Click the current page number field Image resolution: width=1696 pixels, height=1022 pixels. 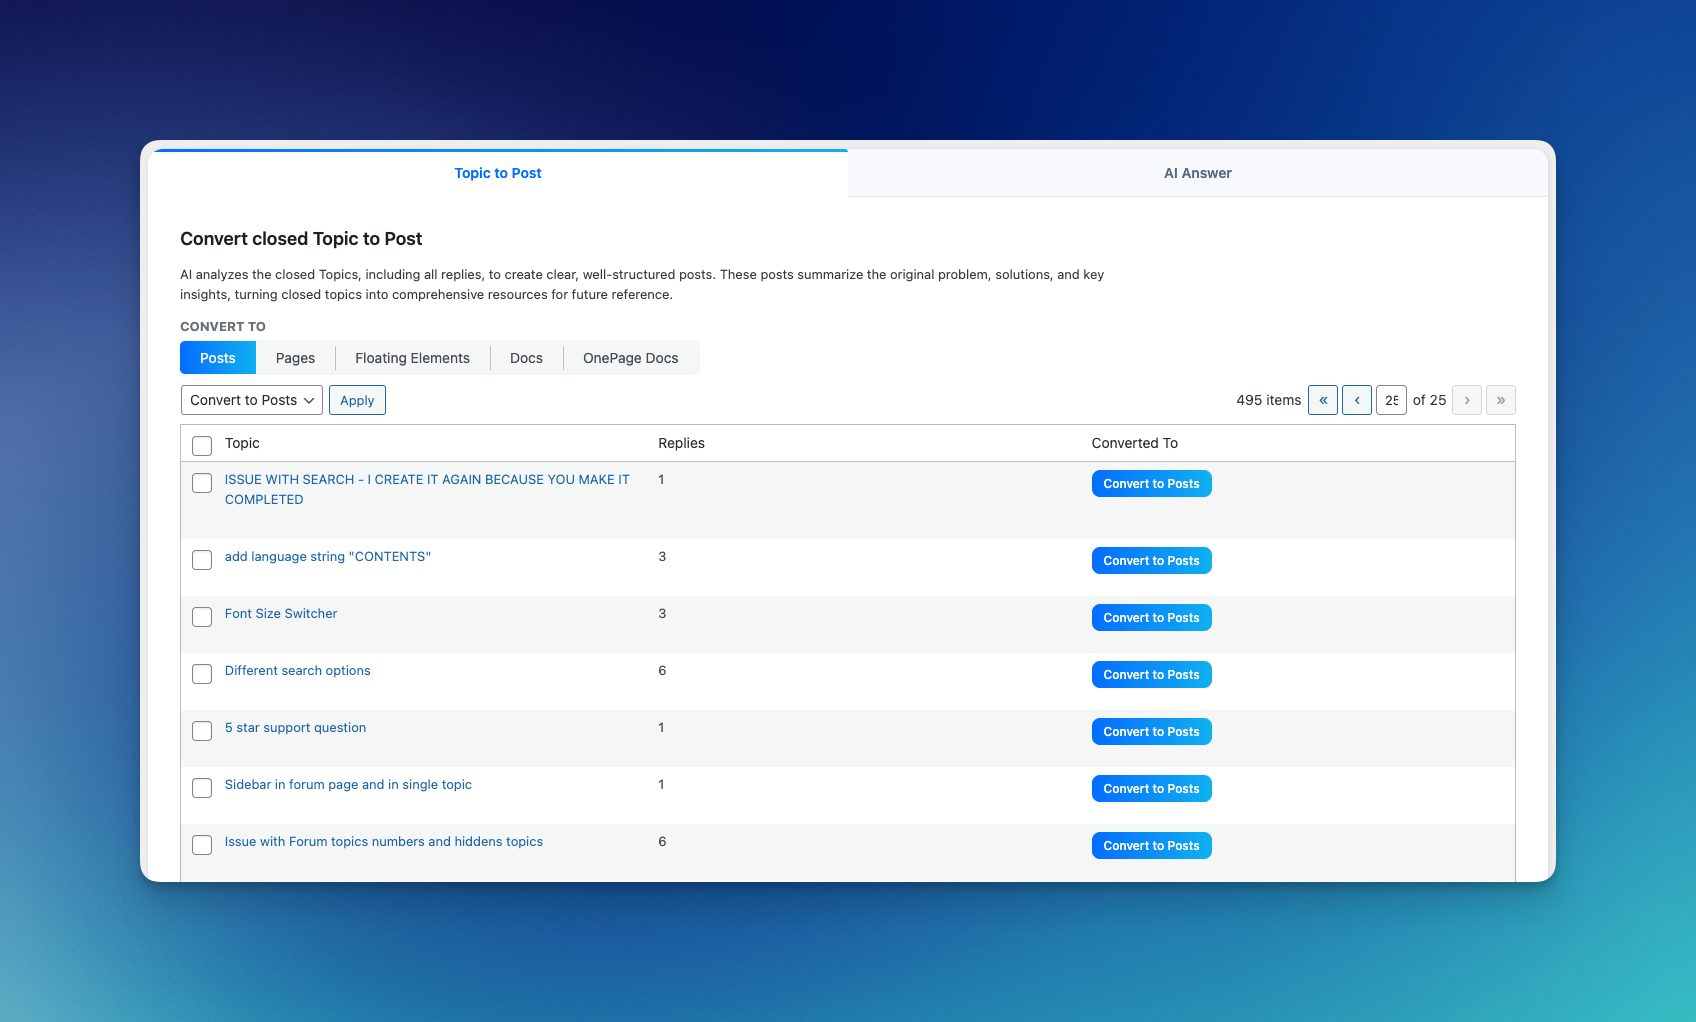point(1391,400)
